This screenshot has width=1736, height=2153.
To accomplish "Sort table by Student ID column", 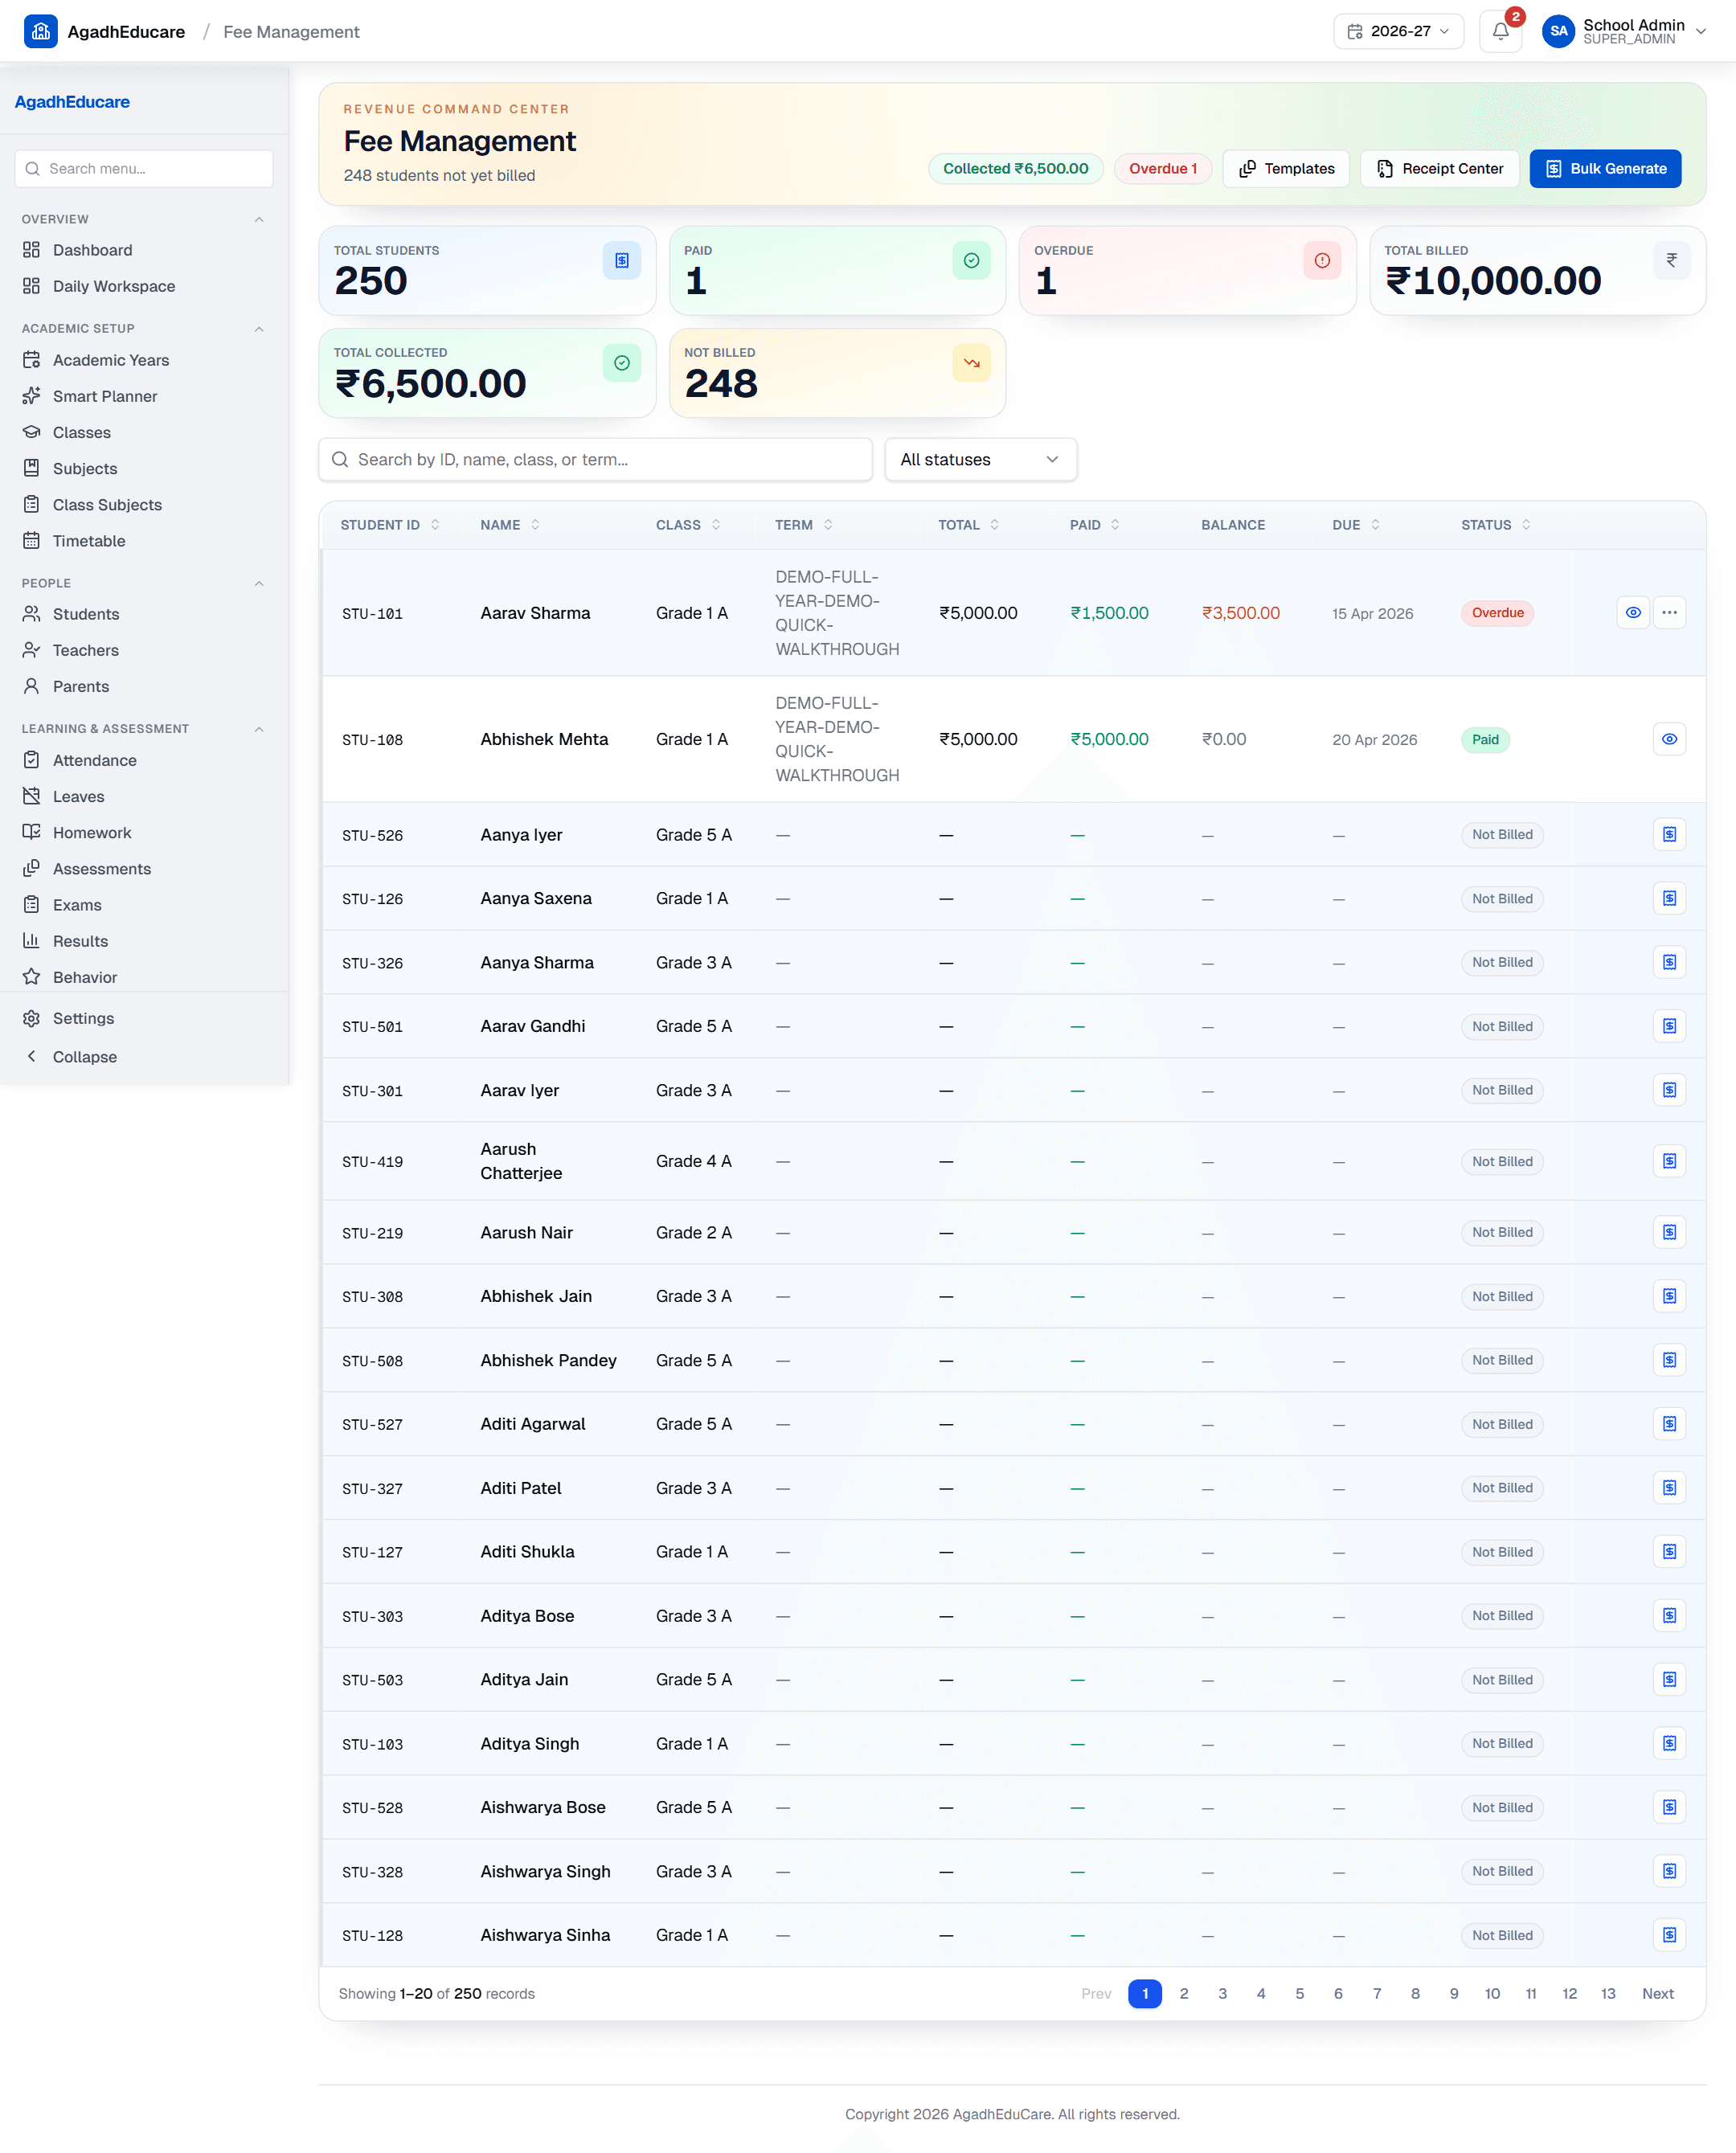I will tap(390, 525).
